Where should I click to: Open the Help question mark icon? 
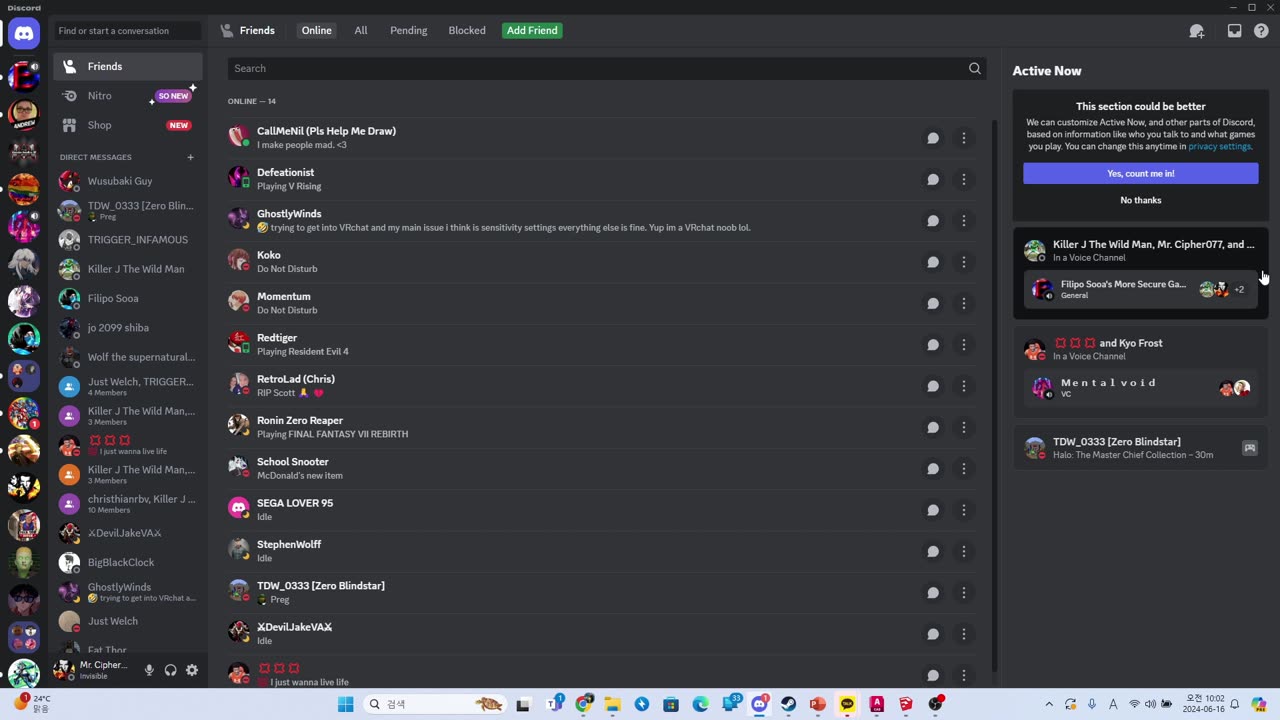click(1261, 31)
